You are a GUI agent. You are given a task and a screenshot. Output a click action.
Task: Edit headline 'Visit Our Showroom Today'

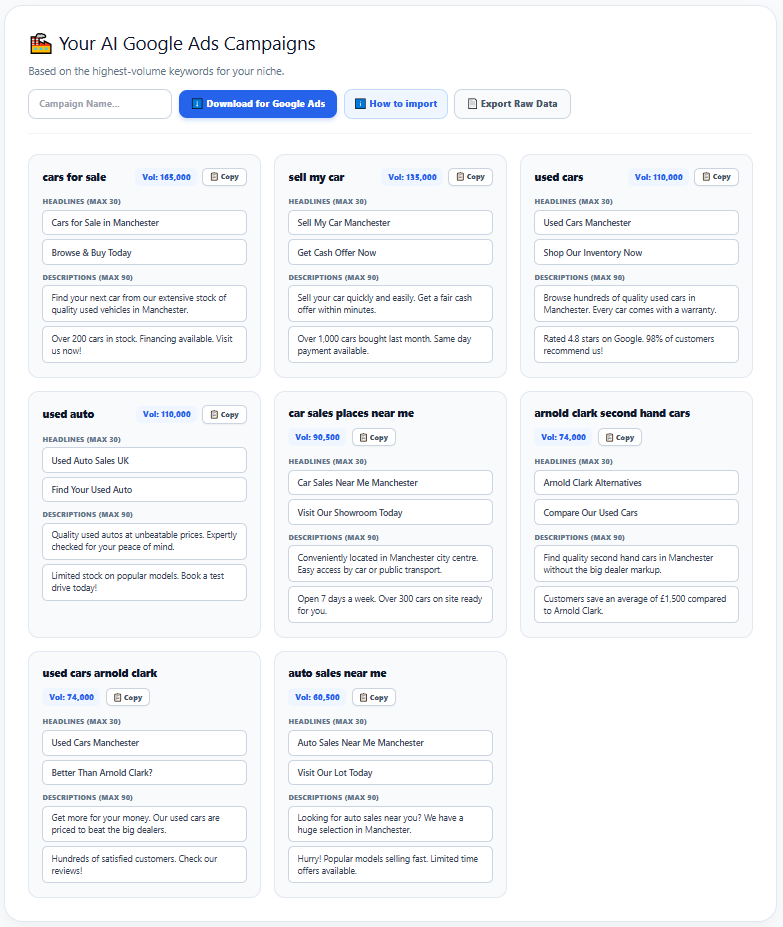pyautogui.click(x=390, y=513)
